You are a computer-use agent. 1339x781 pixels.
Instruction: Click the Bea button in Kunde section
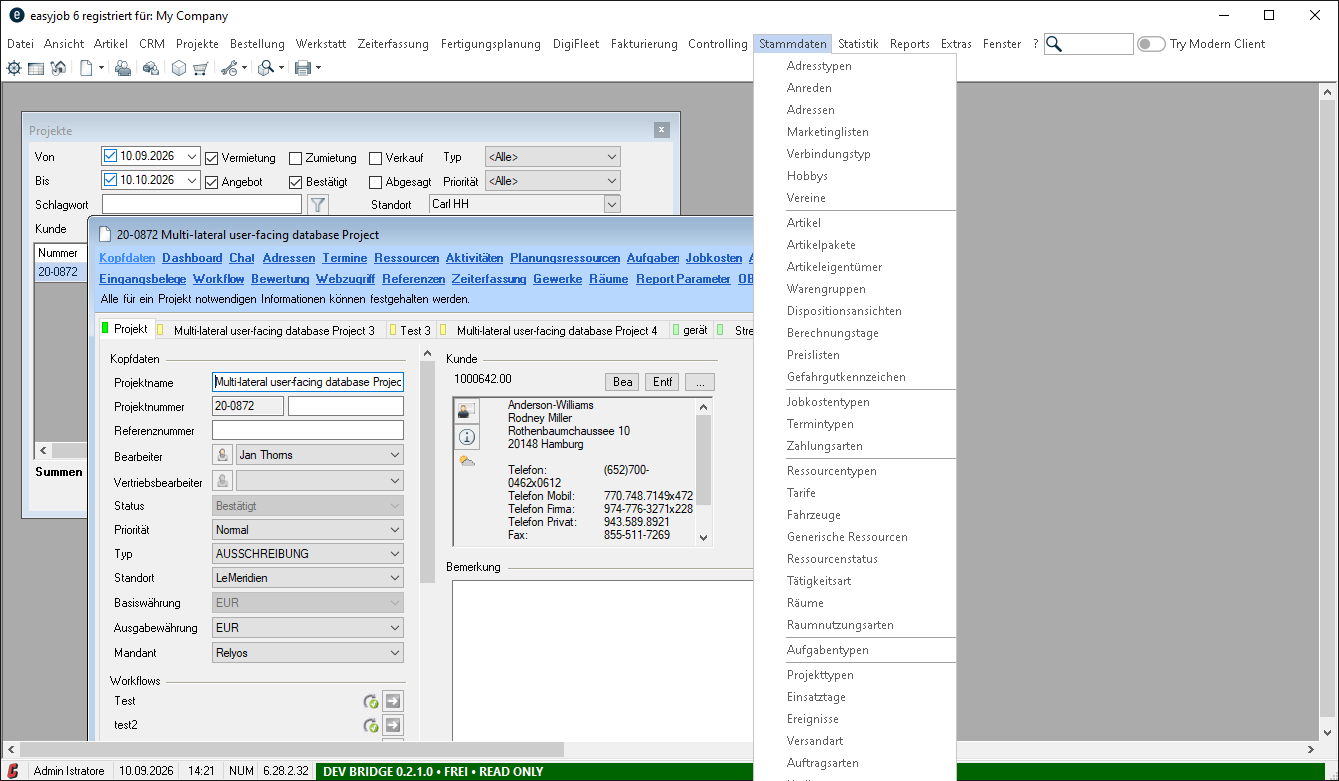coord(623,382)
